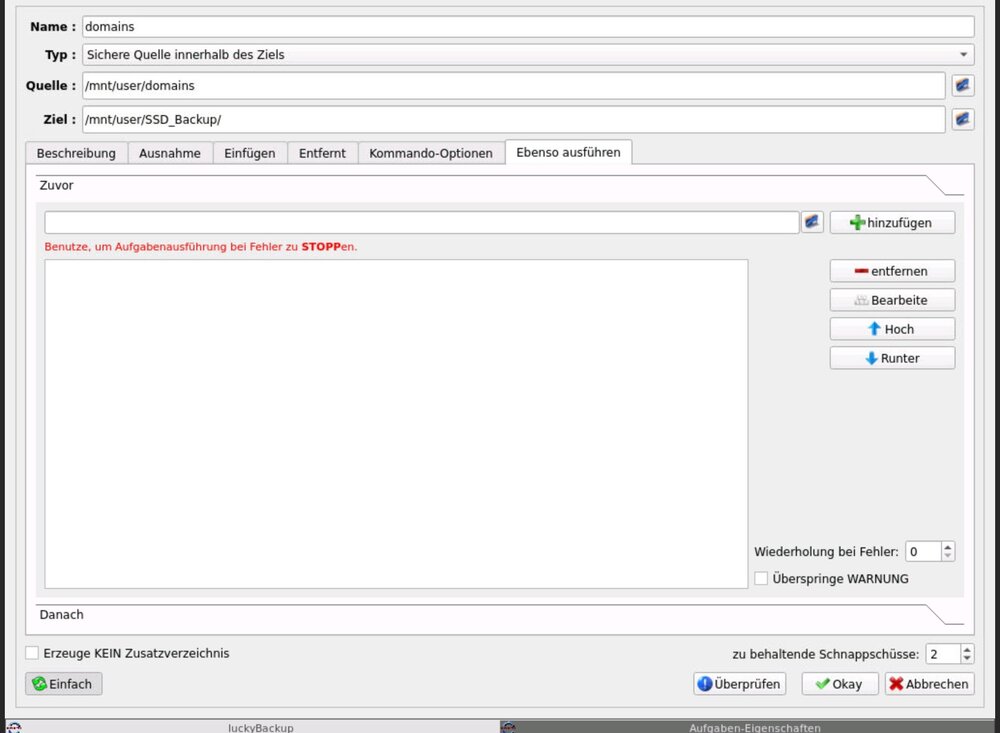Tick Erzeuge KEIN Zusatzverzeichnis checkbox
1000x733 pixels.
[32, 653]
